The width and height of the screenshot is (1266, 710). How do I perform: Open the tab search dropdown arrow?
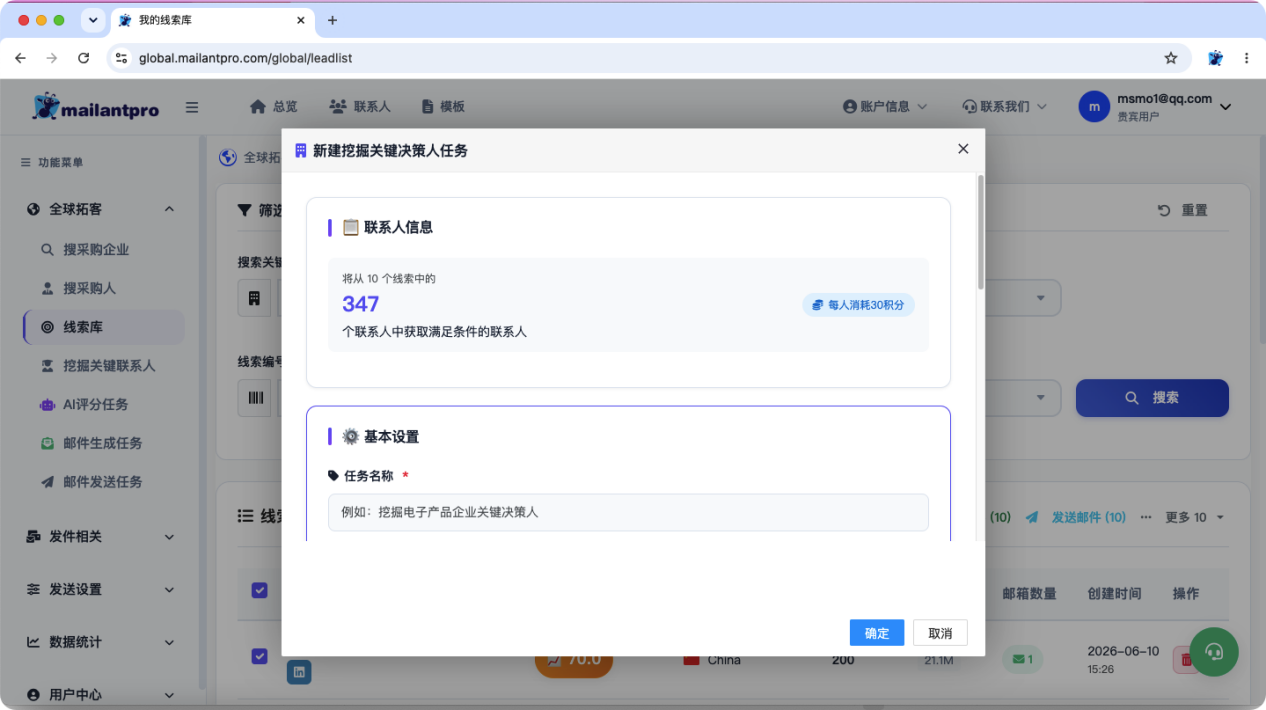pyautogui.click(x=93, y=20)
